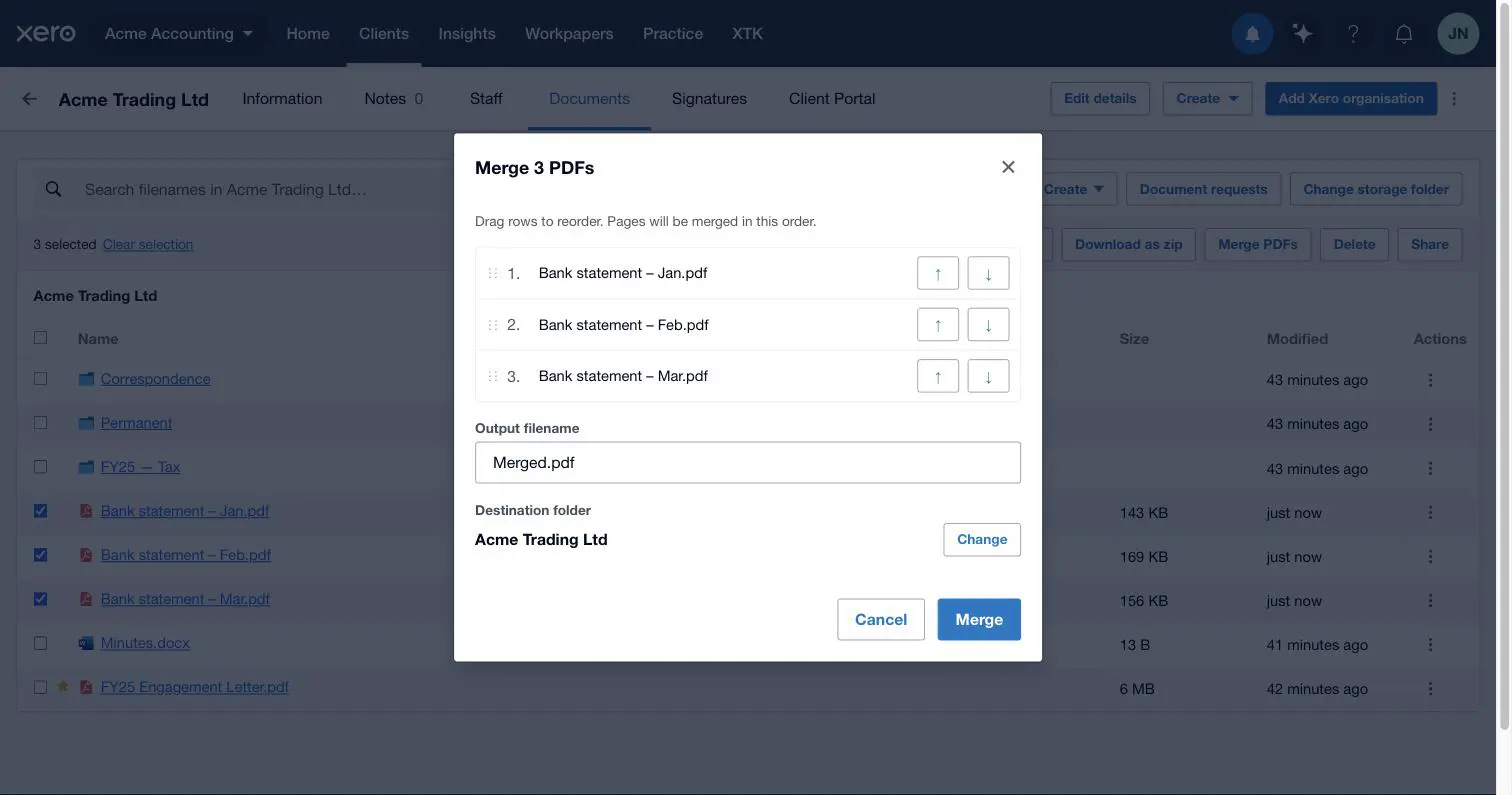The width and height of the screenshot is (1512, 795).
Task: Open the Insights menu
Action: pos(467,33)
